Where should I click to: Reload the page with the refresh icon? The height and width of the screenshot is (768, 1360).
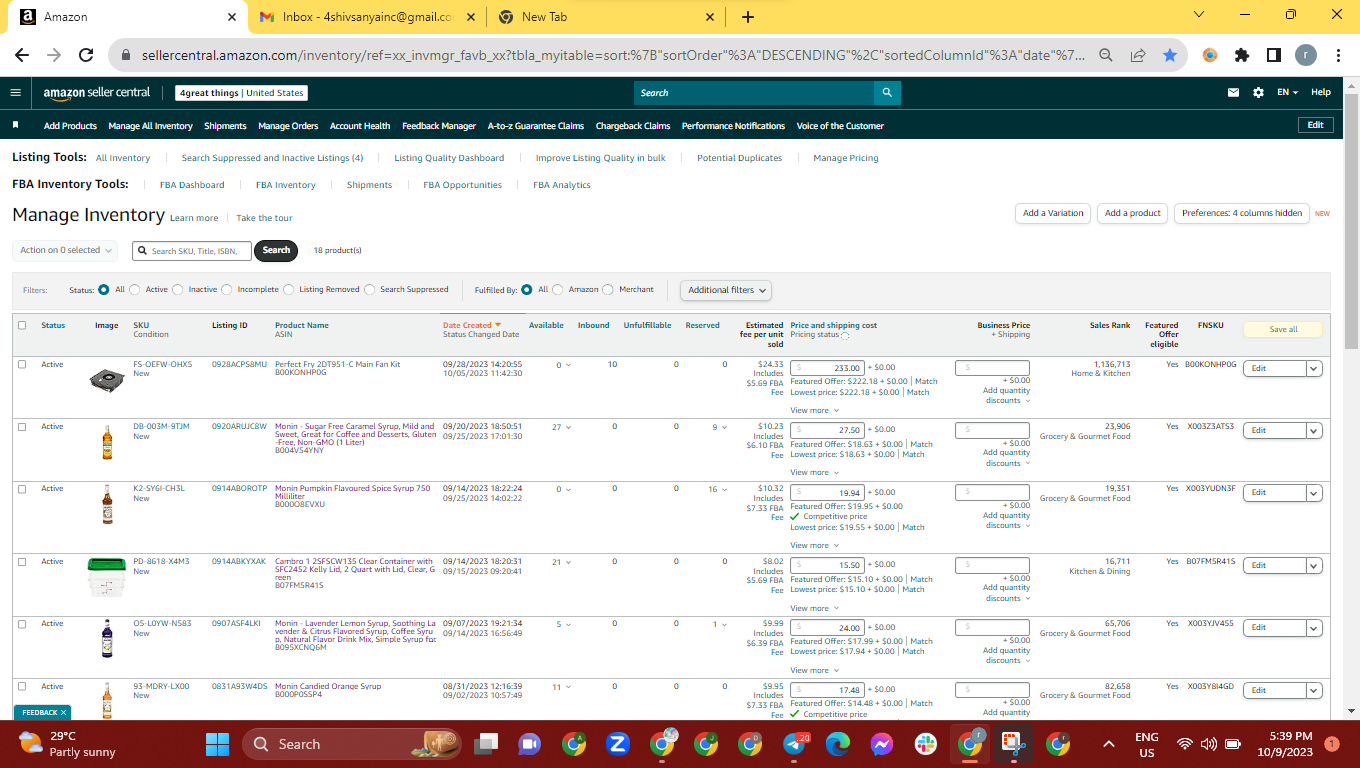click(86, 56)
